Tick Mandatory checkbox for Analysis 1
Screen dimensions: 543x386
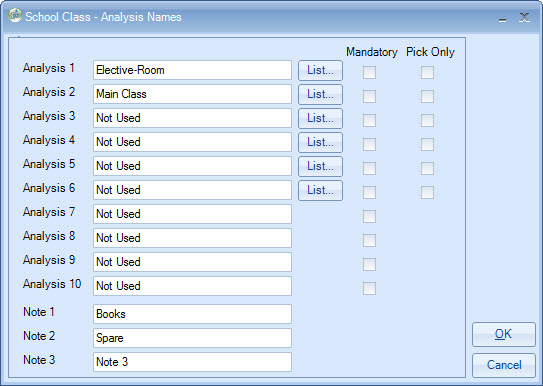pyautogui.click(x=369, y=72)
